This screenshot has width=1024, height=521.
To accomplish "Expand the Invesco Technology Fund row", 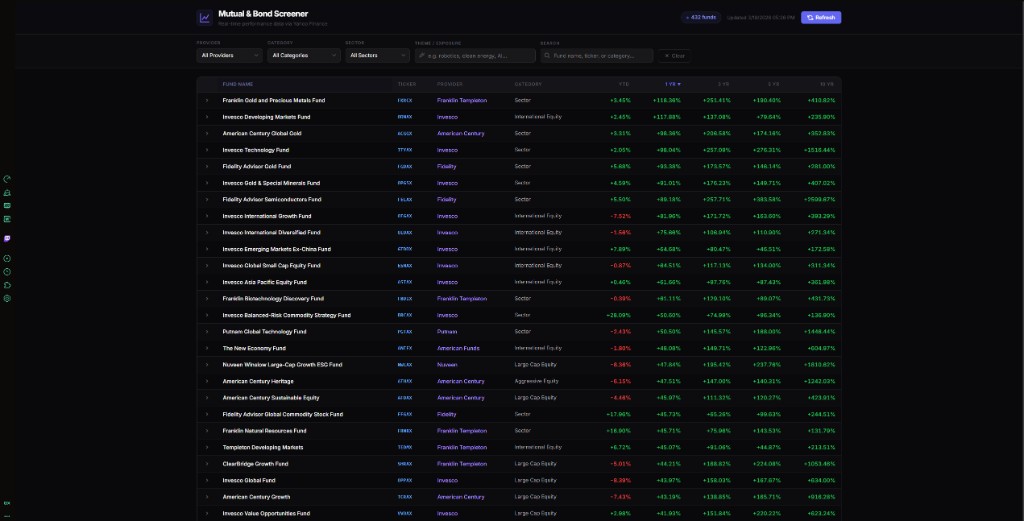I will point(207,150).
